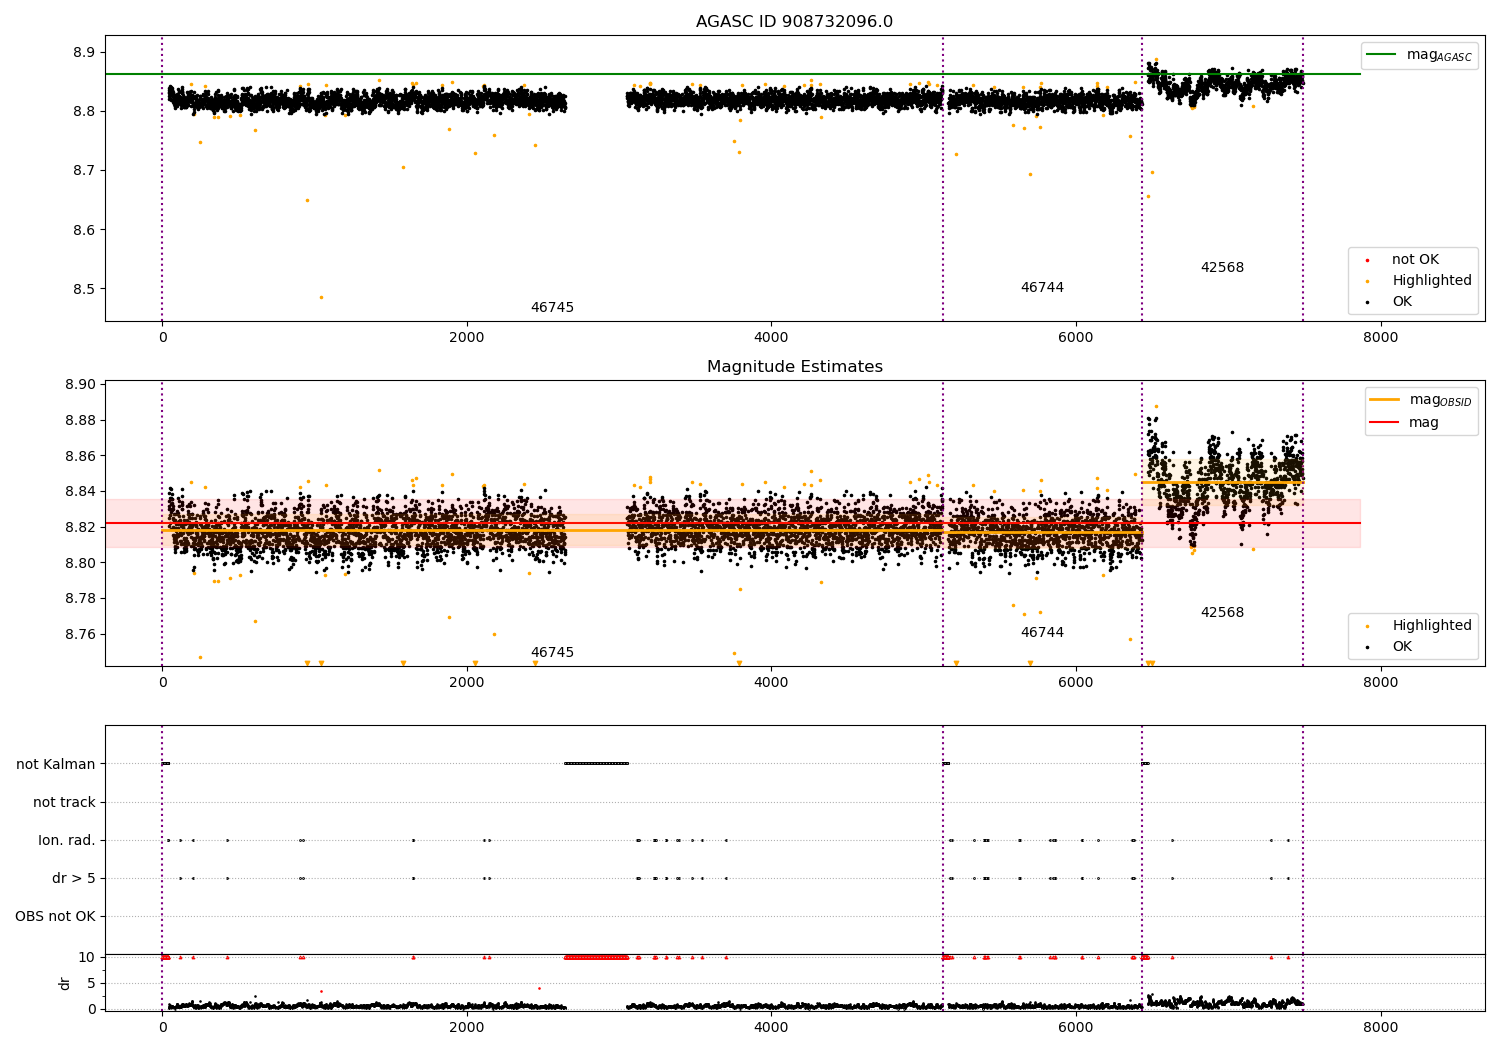Click the 10 tick on dr axis
The height and width of the screenshot is (1050, 1500).
[87, 957]
